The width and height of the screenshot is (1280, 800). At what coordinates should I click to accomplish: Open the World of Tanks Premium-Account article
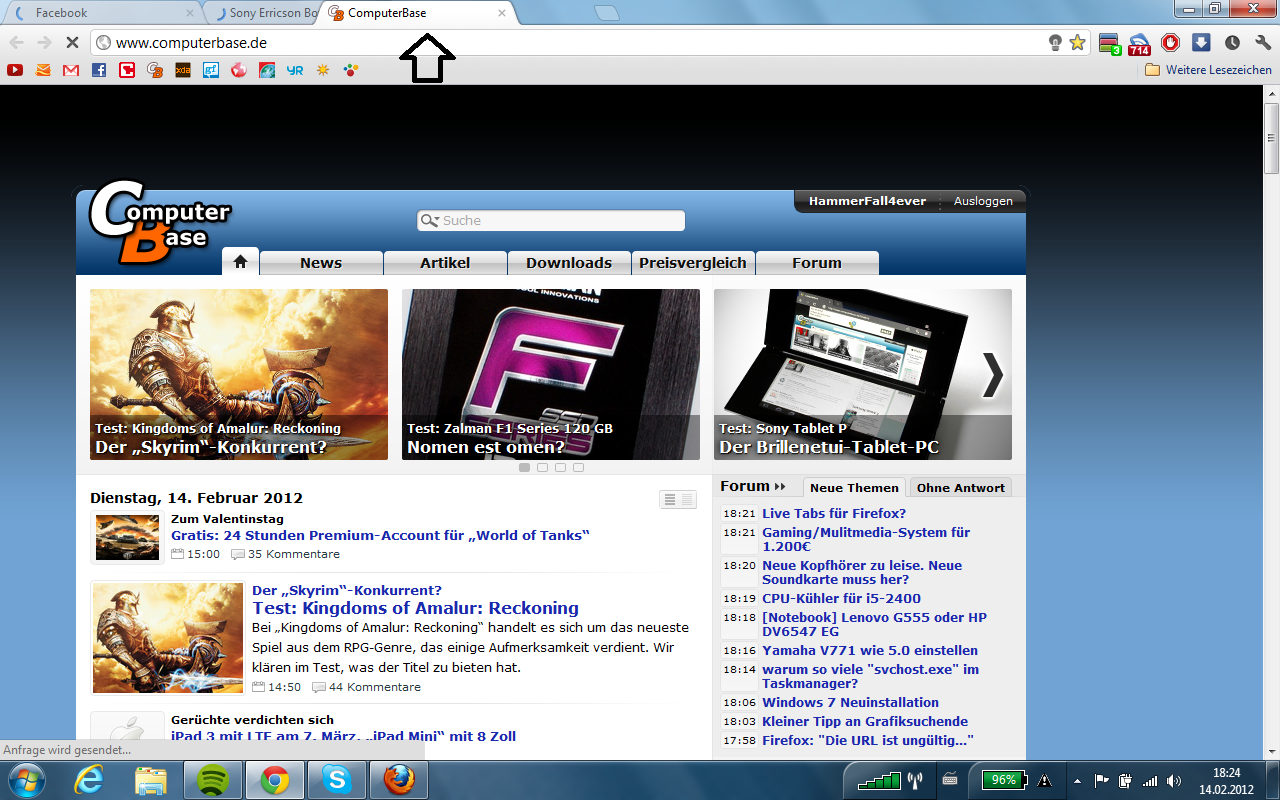(x=380, y=536)
